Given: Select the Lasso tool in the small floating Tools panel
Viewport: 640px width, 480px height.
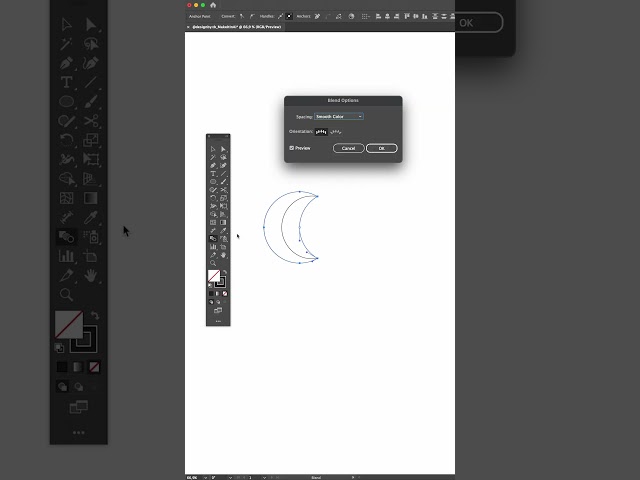Looking at the screenshot, I should point(223,157).
